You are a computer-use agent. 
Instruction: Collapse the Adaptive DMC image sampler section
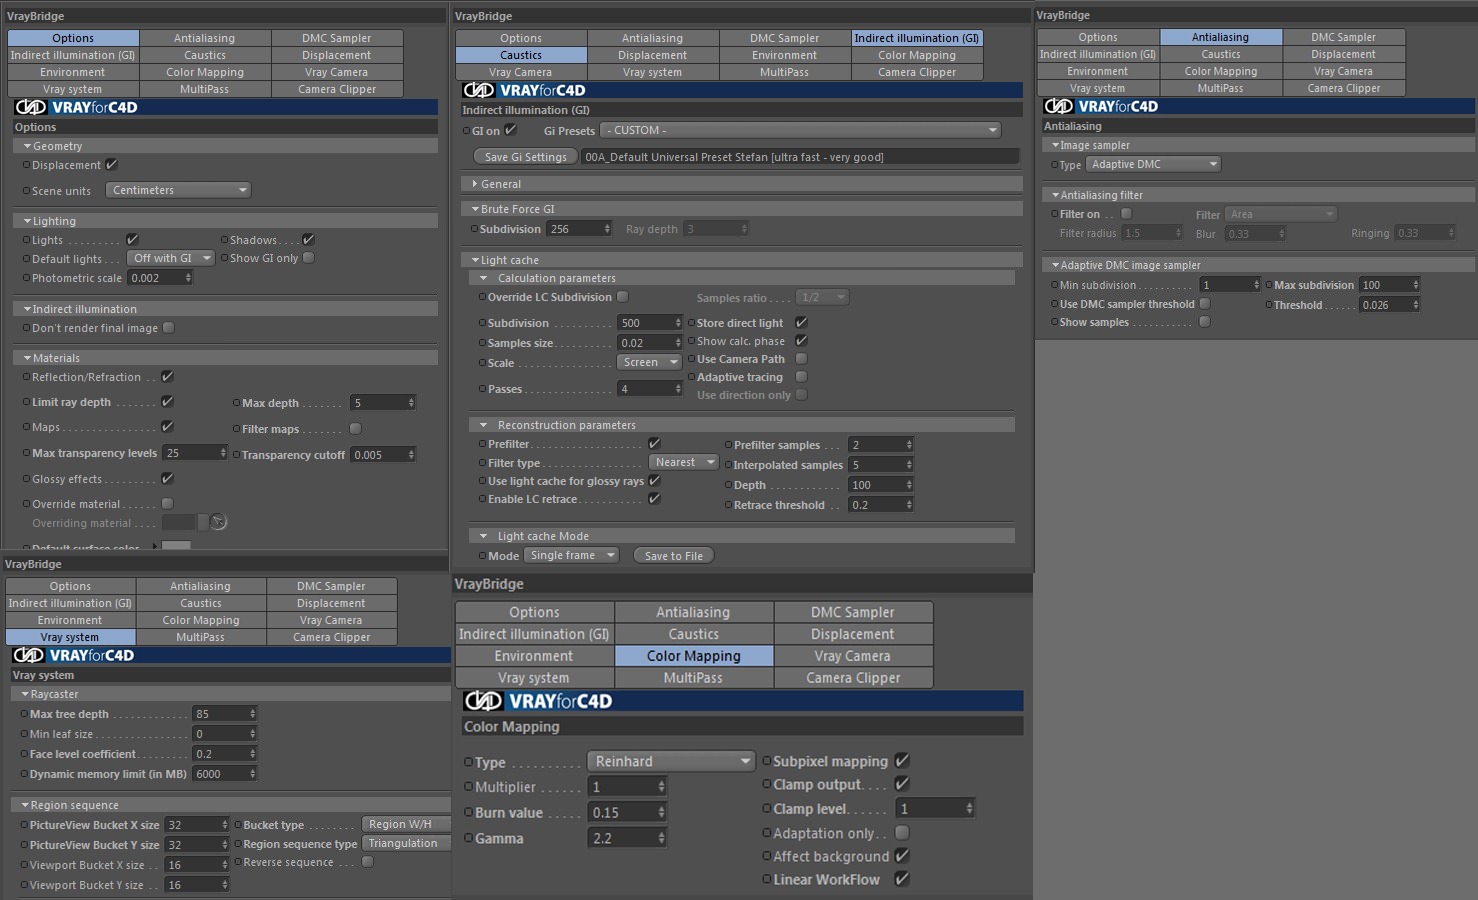tap(1055, 265)
